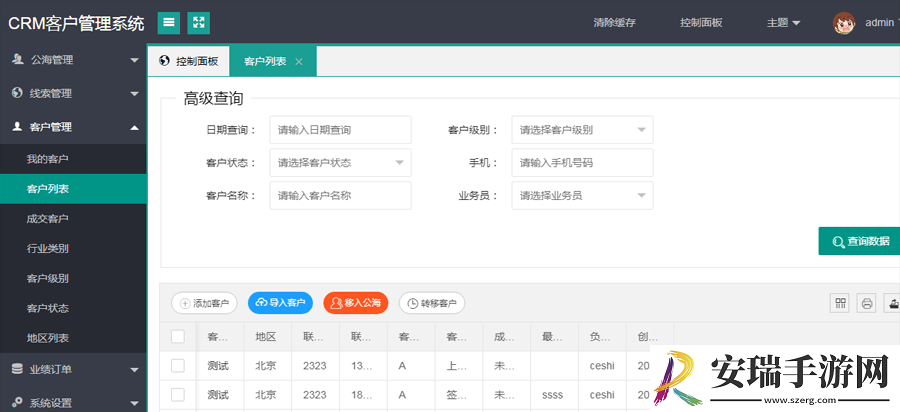Image resolution: width=900 pixels, height=412 pixels.
Task: Expand the 线索管理 menu arrow
Action: click(134, 94)
